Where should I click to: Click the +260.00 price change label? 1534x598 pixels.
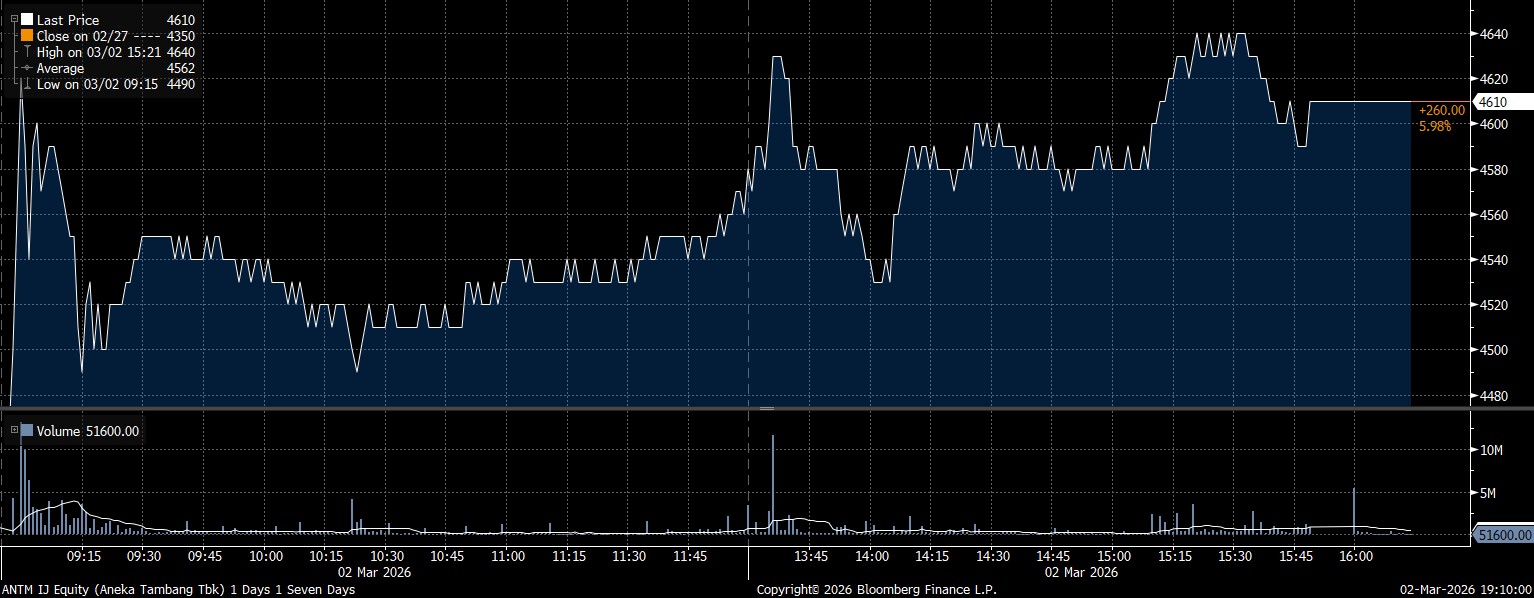pyautogui.click(x=1442, y=110)
